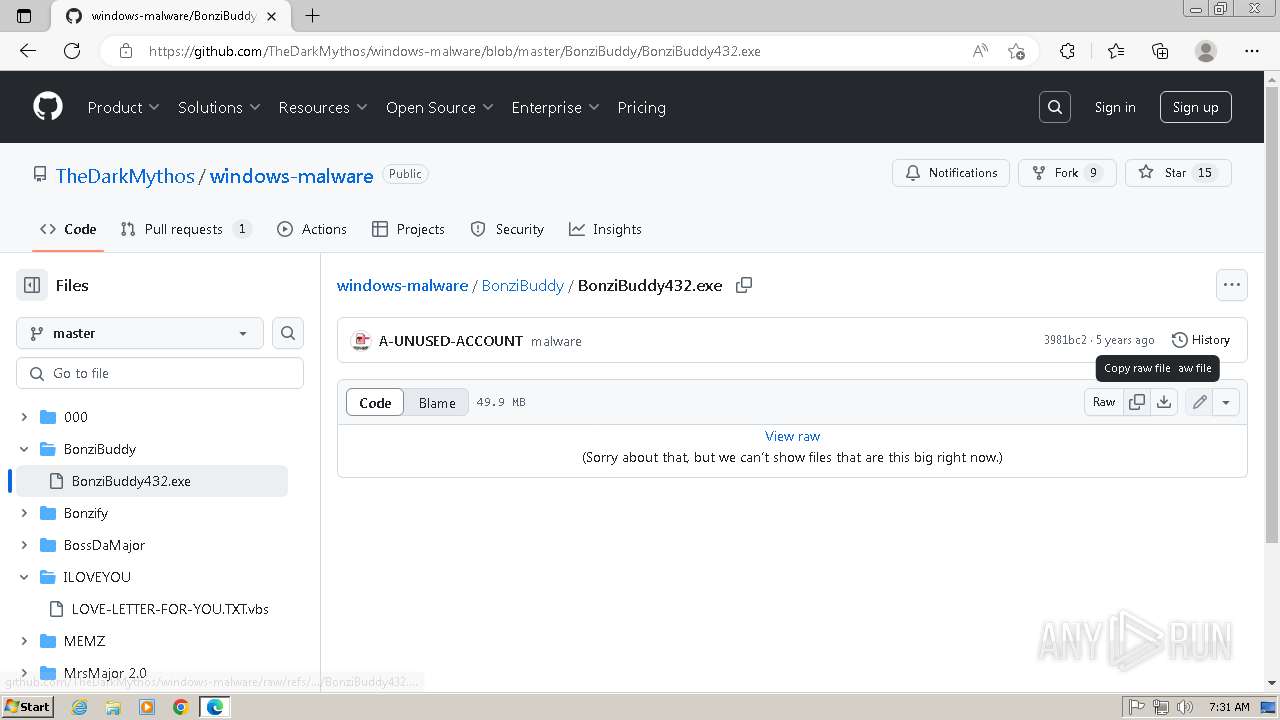Add this page to favorites star icon
Screen dimensions: 1280x720
coord(1017,51)
